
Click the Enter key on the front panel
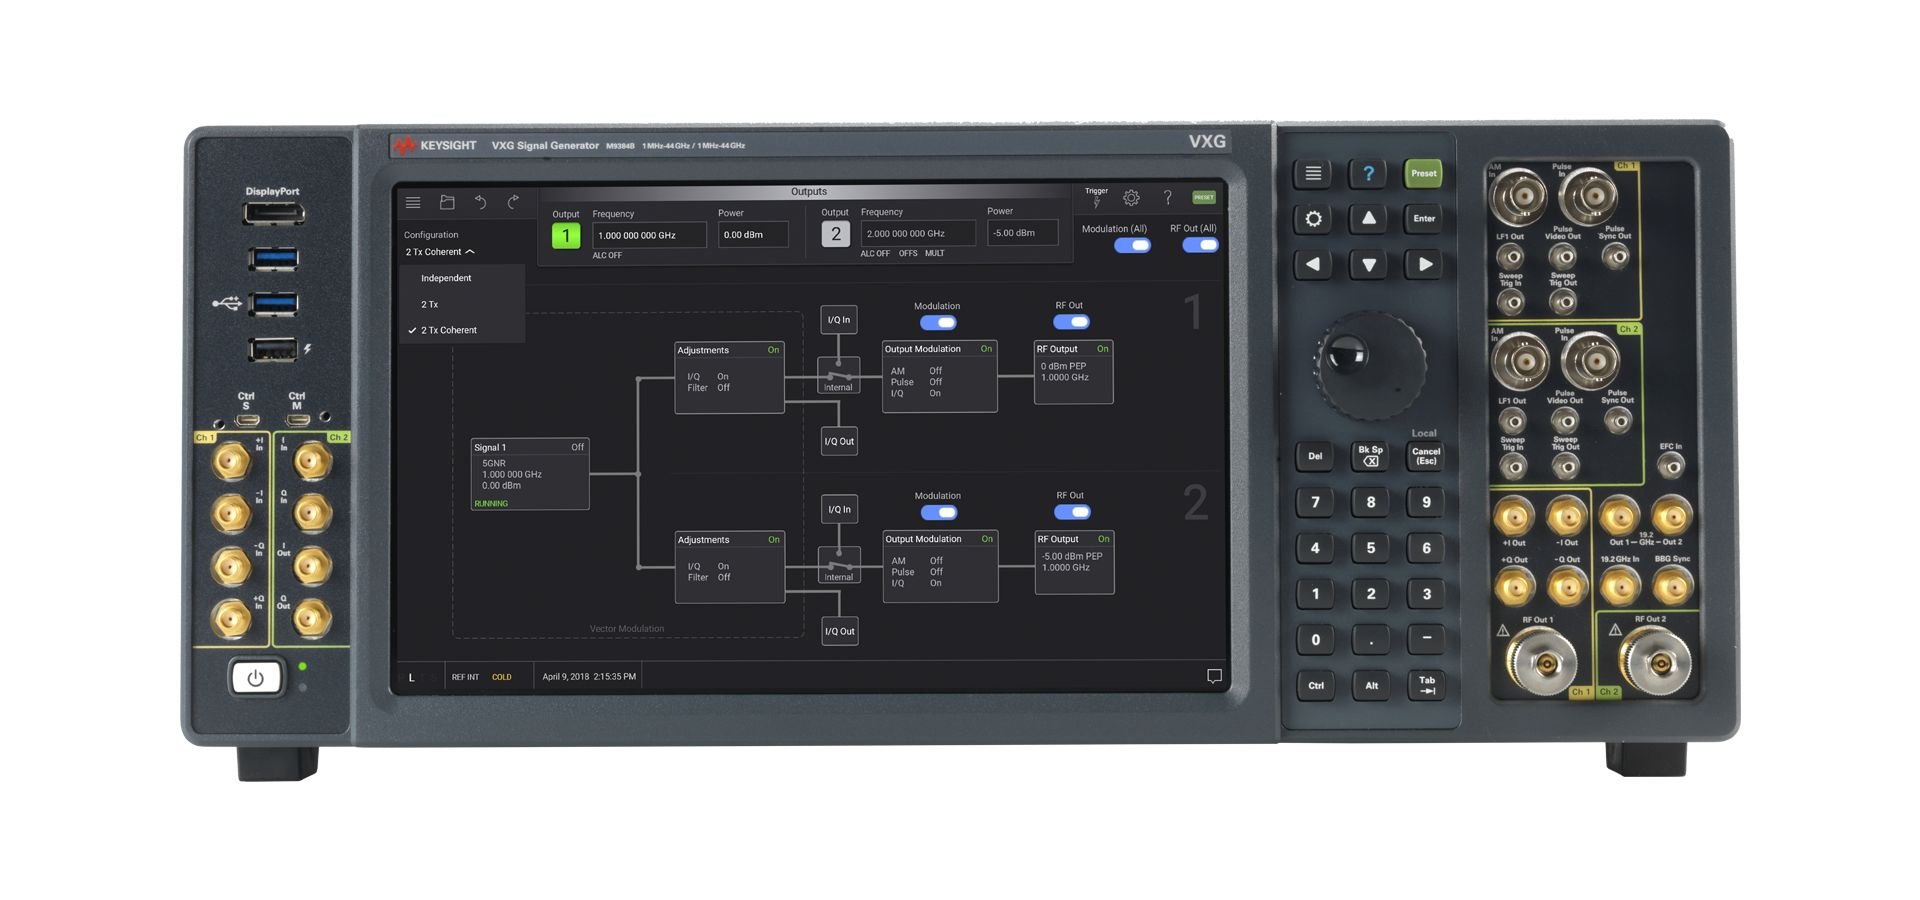coord(1424,219)
